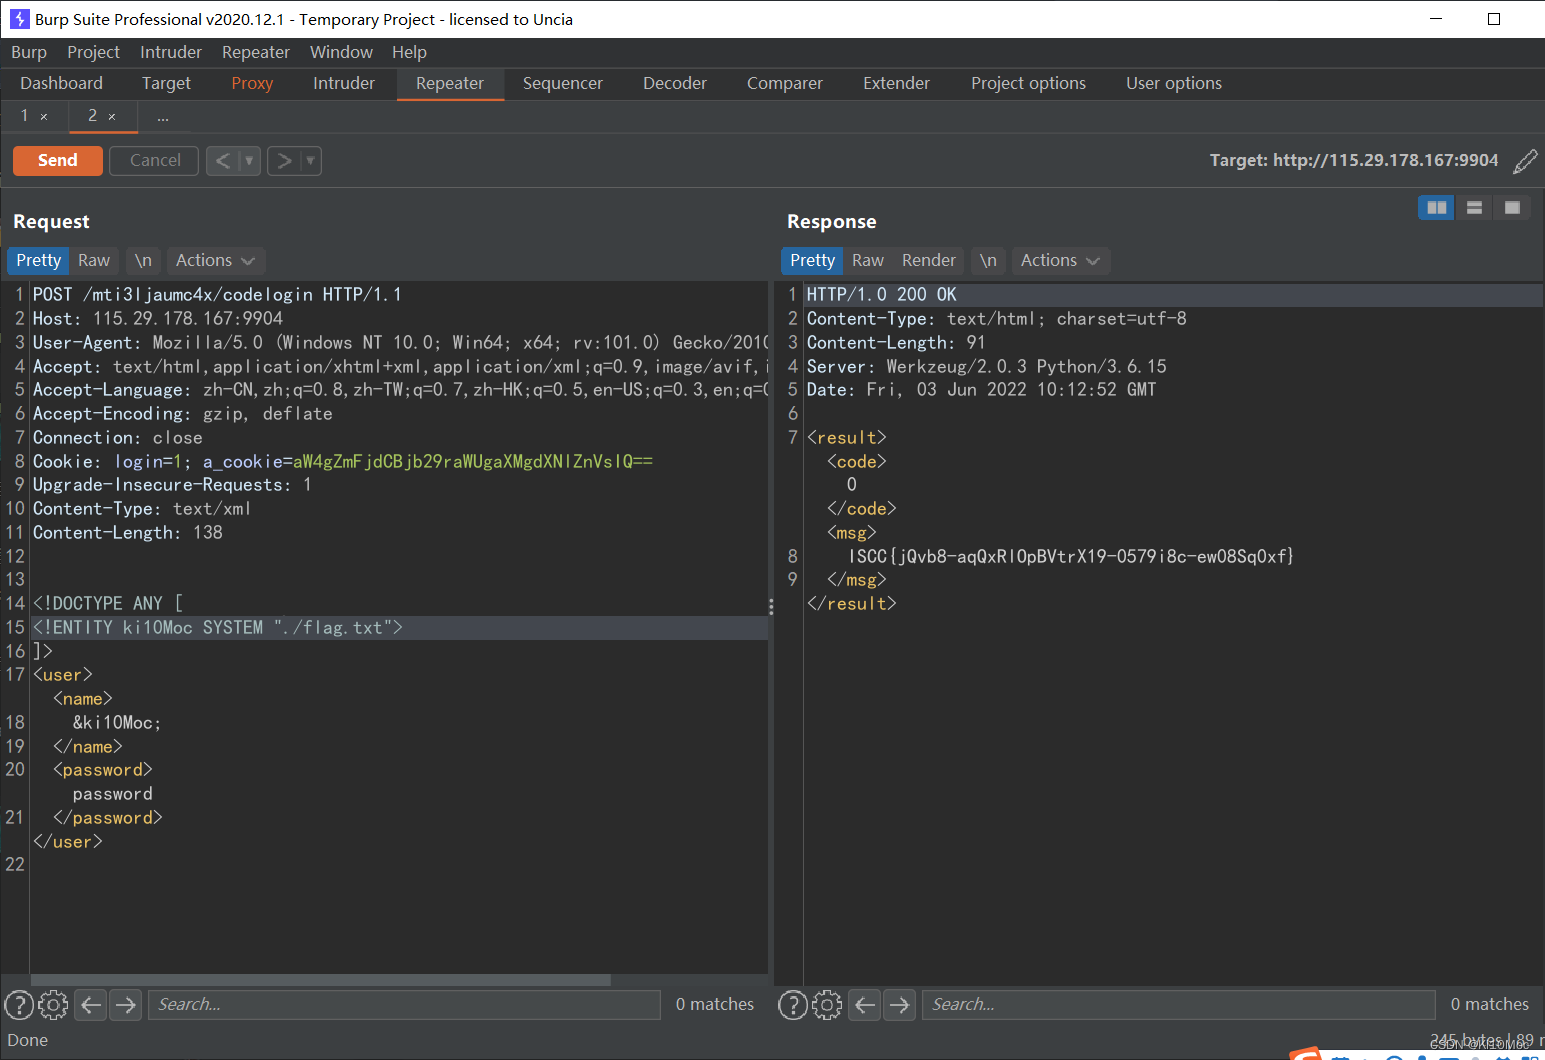The image size is (1545, 1060).
Task: Switch Response view to Raw
Action: coord(868,261)
